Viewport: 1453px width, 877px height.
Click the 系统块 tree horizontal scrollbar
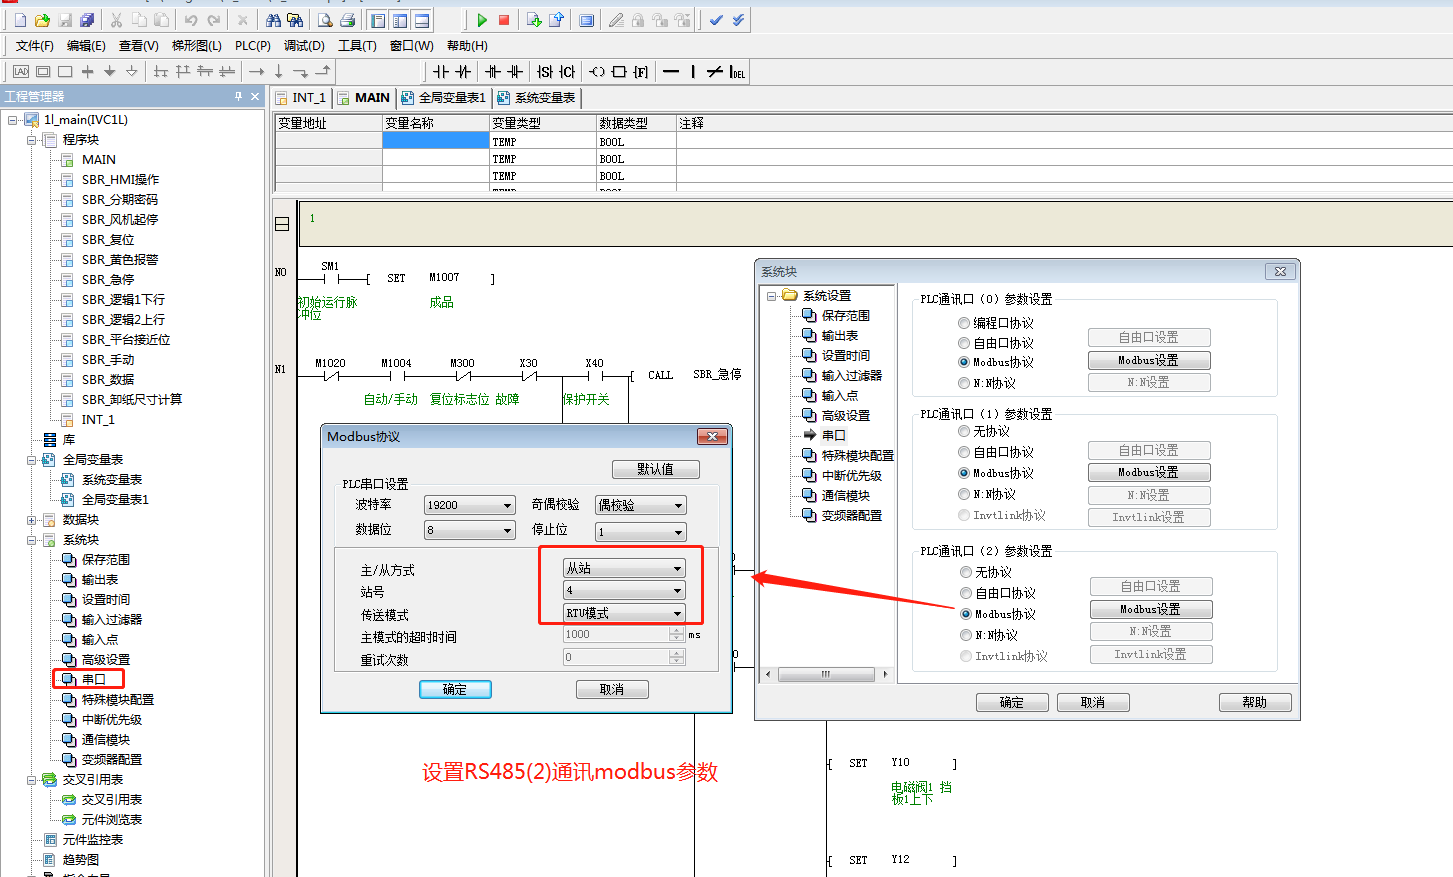[826, 674]
